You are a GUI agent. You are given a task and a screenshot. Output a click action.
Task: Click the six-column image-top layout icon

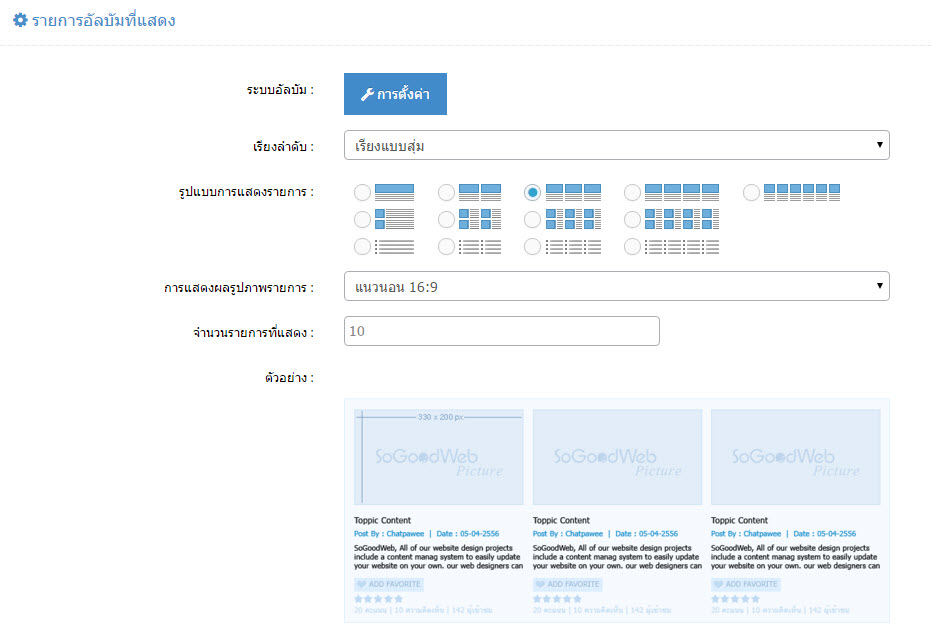pyautogui.click(x=802, y=192)
